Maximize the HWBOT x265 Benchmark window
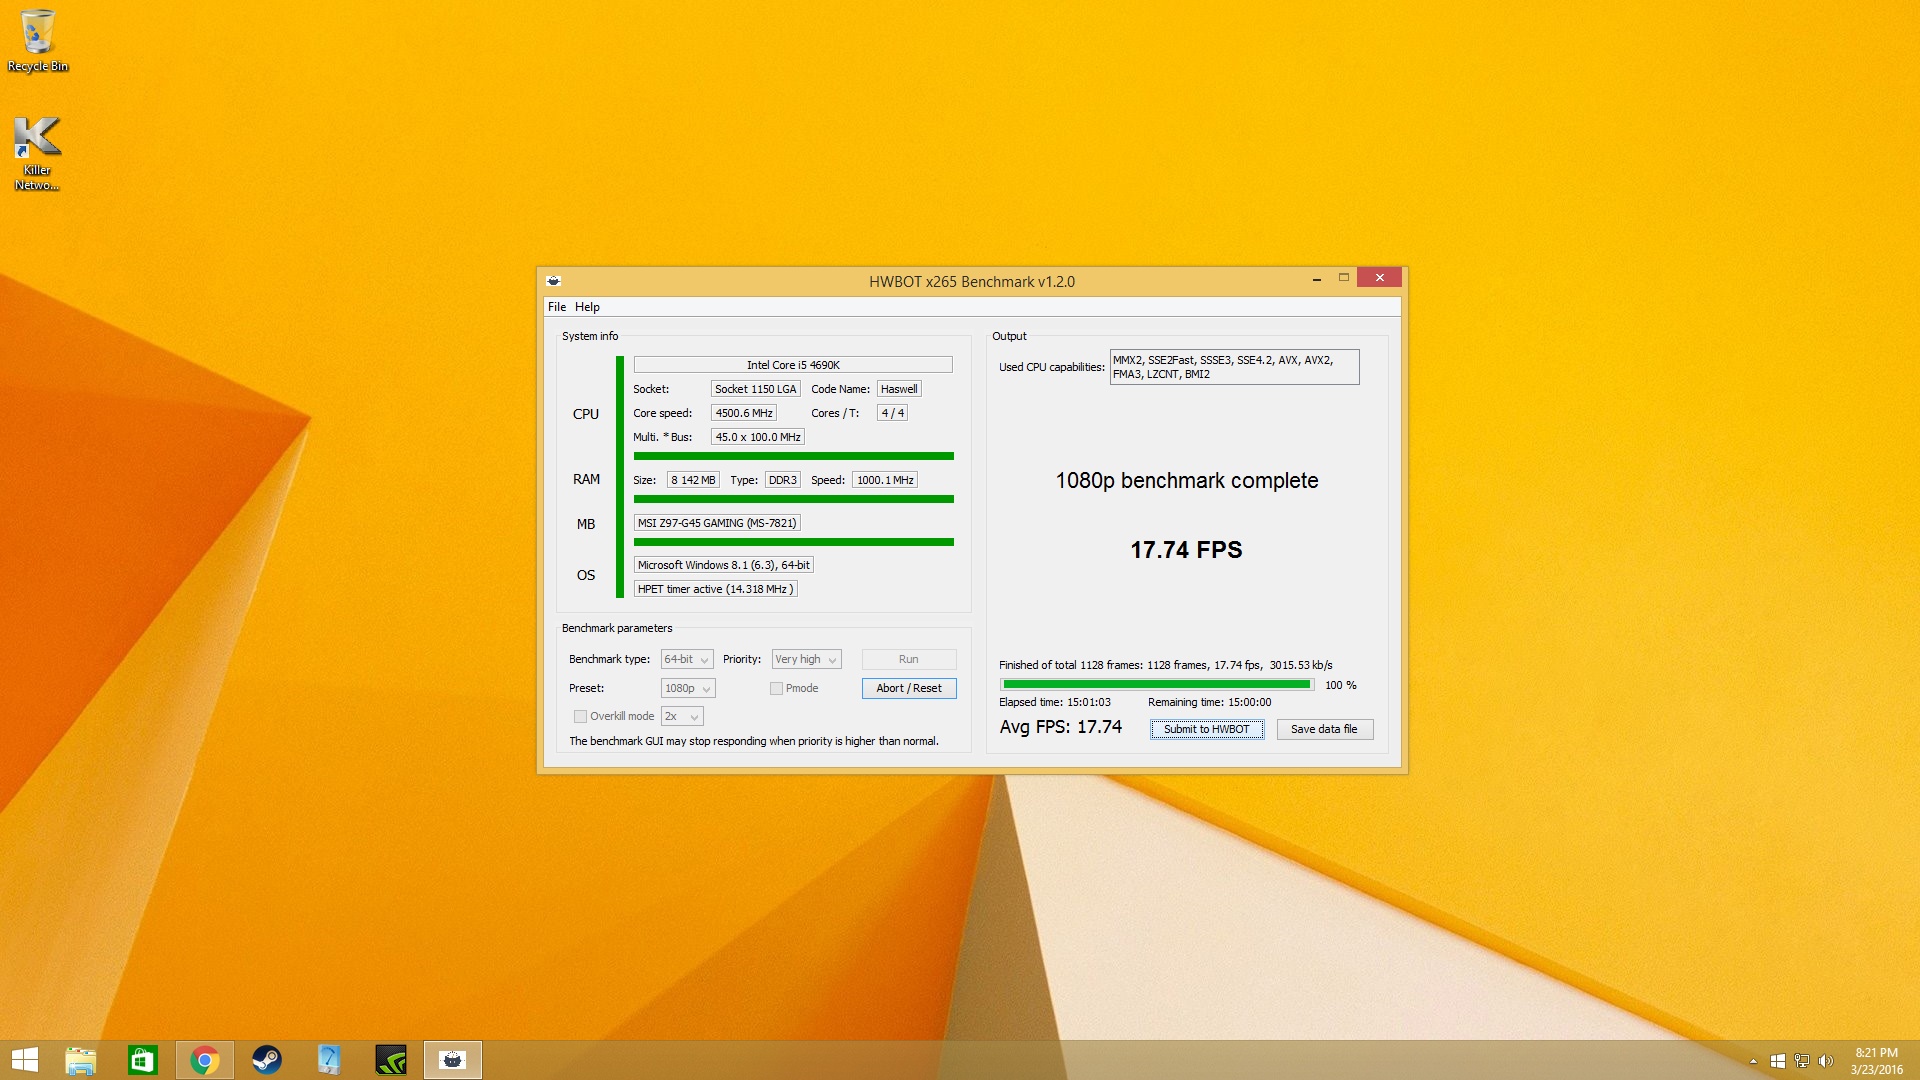Screen dimensions: 1920x1080 (1344, 279)
